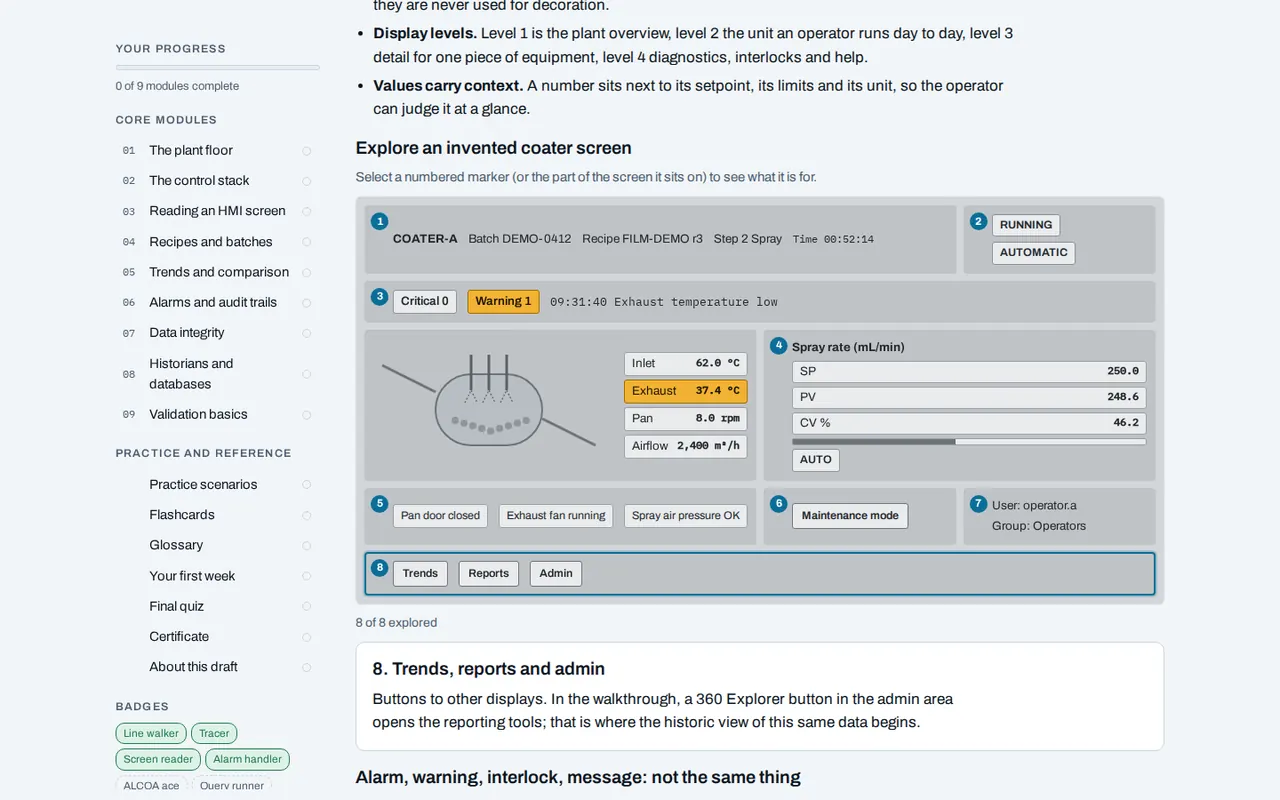1280x800 pixels.
Task: Open The control stack module
Action: pos(217,181)
